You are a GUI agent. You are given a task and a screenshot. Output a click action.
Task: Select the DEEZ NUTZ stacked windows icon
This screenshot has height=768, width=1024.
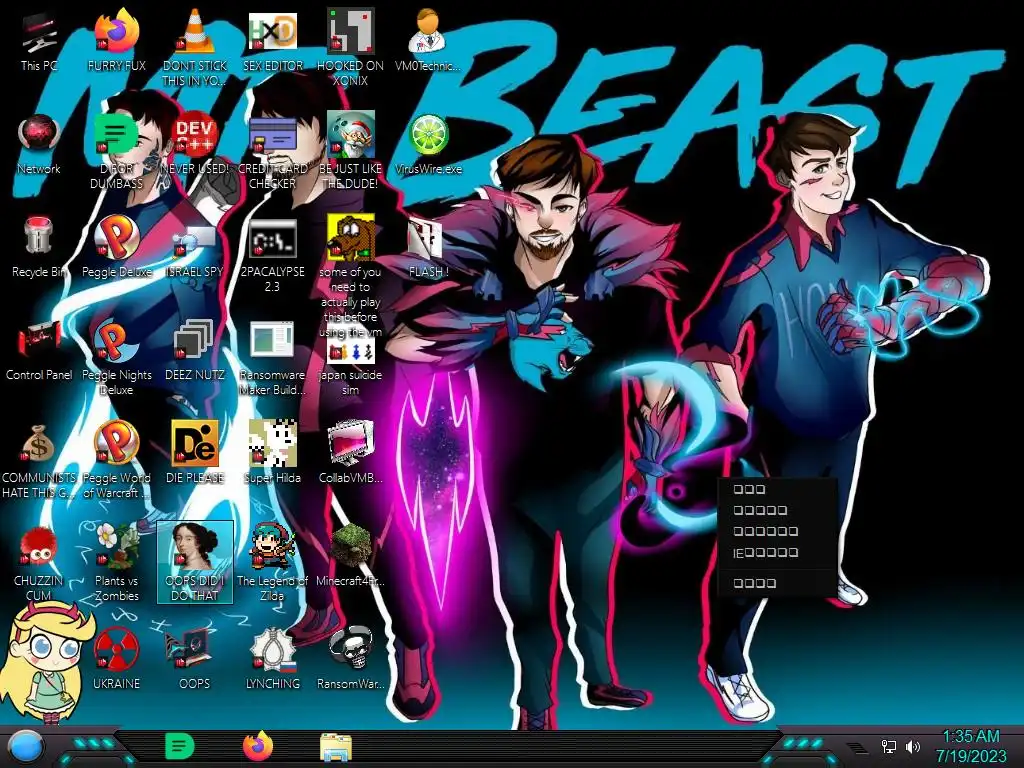point(195,350)
